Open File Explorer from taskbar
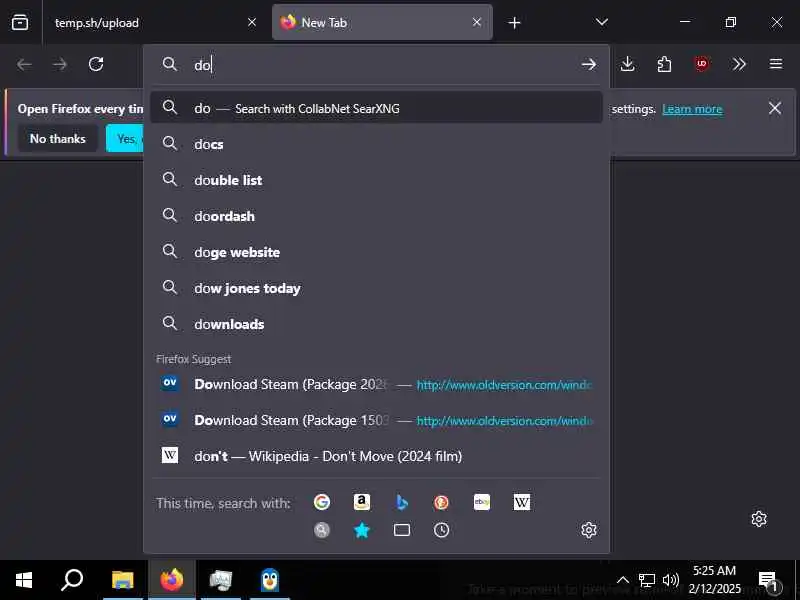This screenshot has height=600, width=800. pyautogui.click(x=122, y=580)
